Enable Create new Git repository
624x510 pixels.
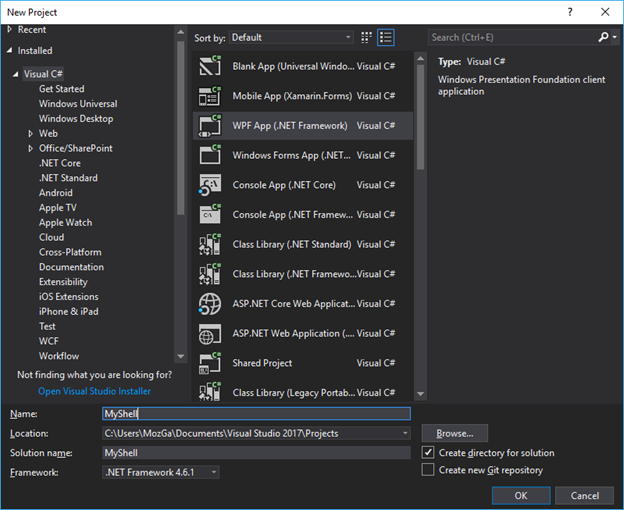[428, 470]
